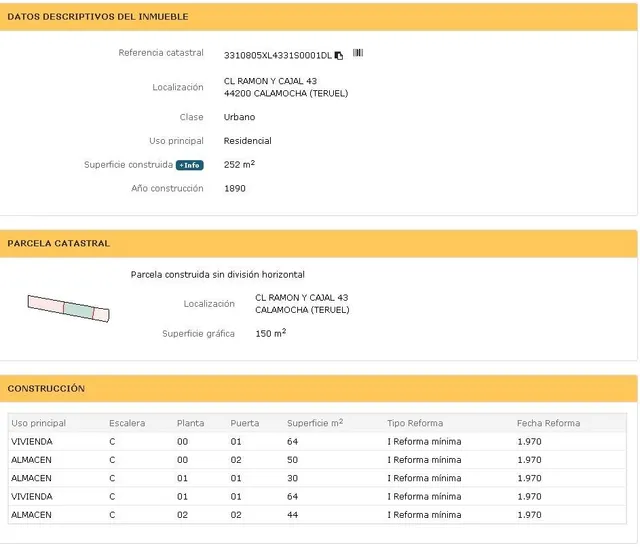Image resolution: width=640 pixels, height=547 pixels.
Task: Click 'Parcela construida sin división horizontal' text
Action: point(218,274)
